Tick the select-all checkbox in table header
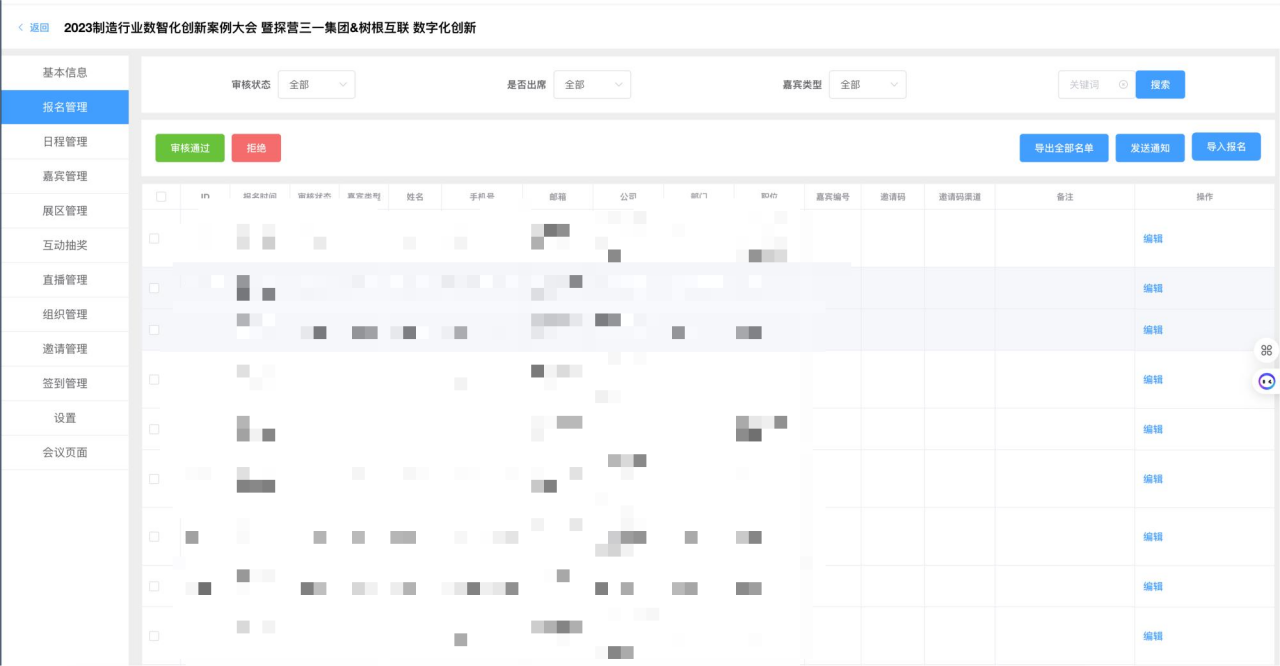The image size is (1280, 666). click(x=161, y=197)
